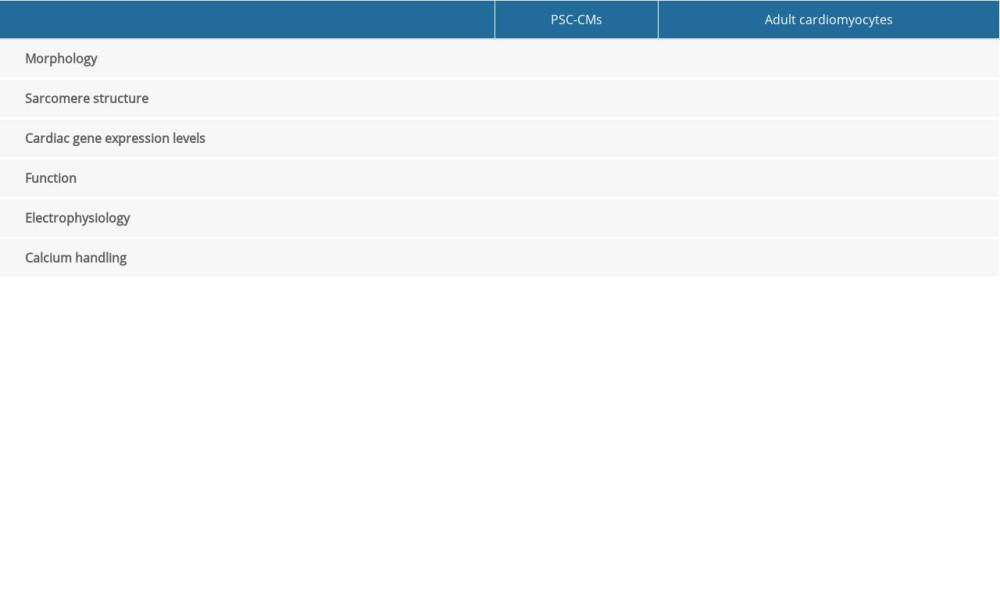Image resolution: width=1000 pixels, height=600 pixels.
Task: Select the Cardiac gene expression levels label
Action: pyautogui.click(x=115, y=138)
